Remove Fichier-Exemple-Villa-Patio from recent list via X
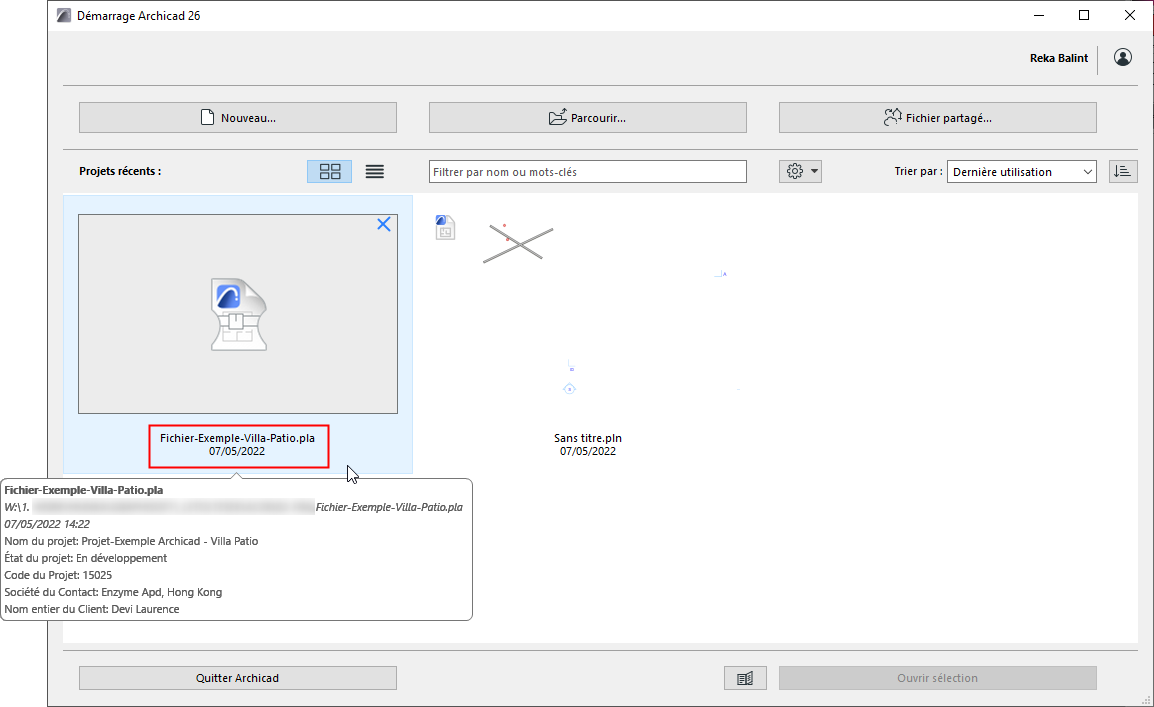Image resolution: width=1154 pixels, height=707 pixels. tap(383, 224)
